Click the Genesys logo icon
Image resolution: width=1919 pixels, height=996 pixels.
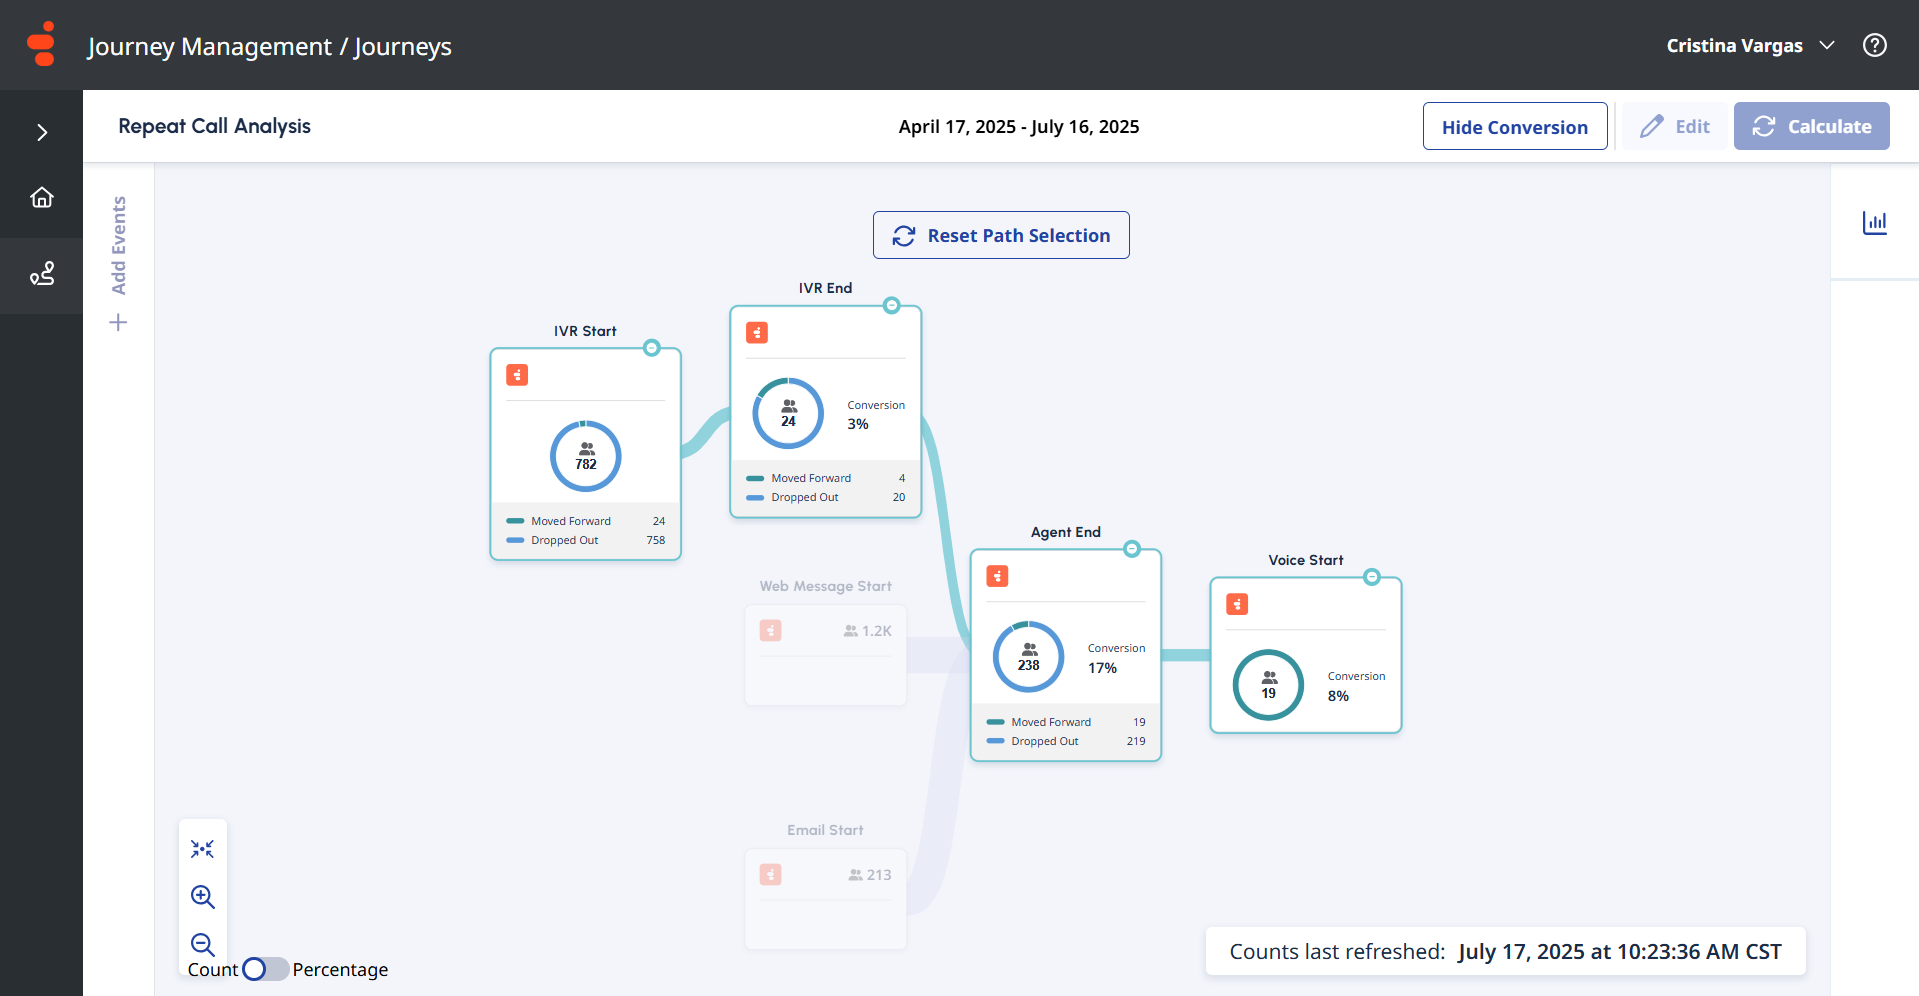coord(42,44)
